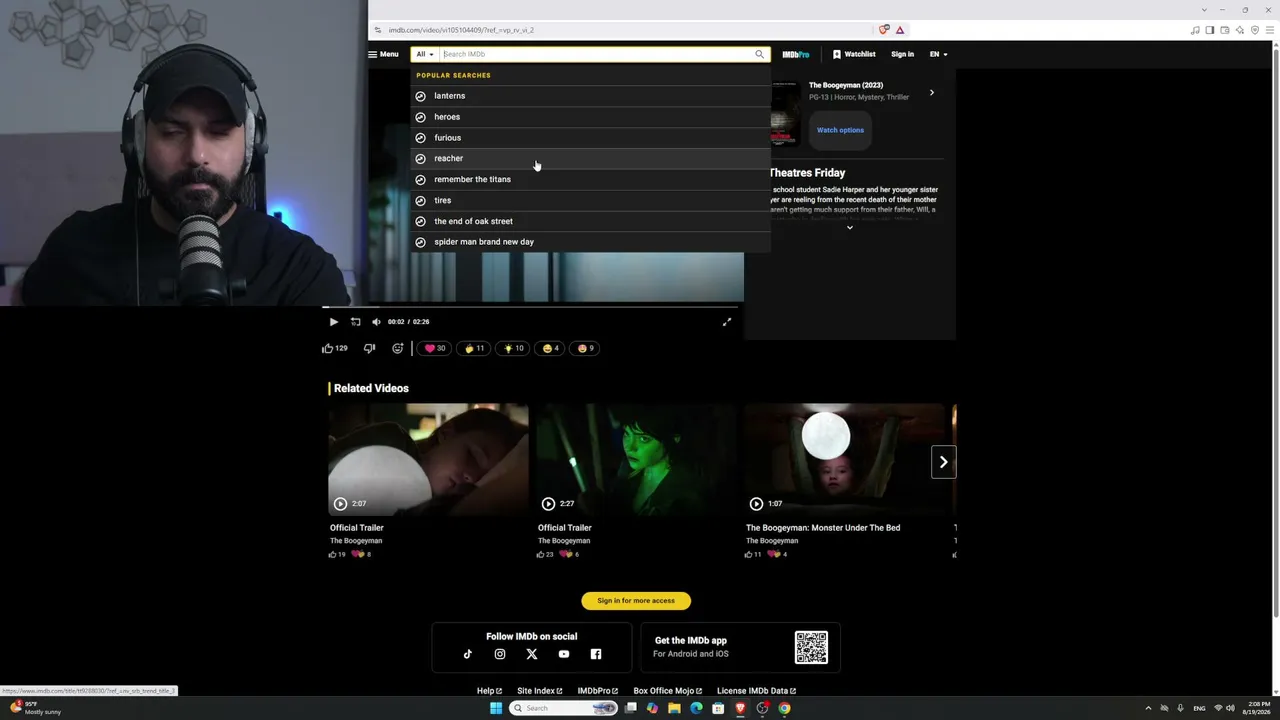The image size is (1280, 720).
Task: Open 'The Boogeyman: Monster Under The Bed' title link
Action: [x=823, y=528]
